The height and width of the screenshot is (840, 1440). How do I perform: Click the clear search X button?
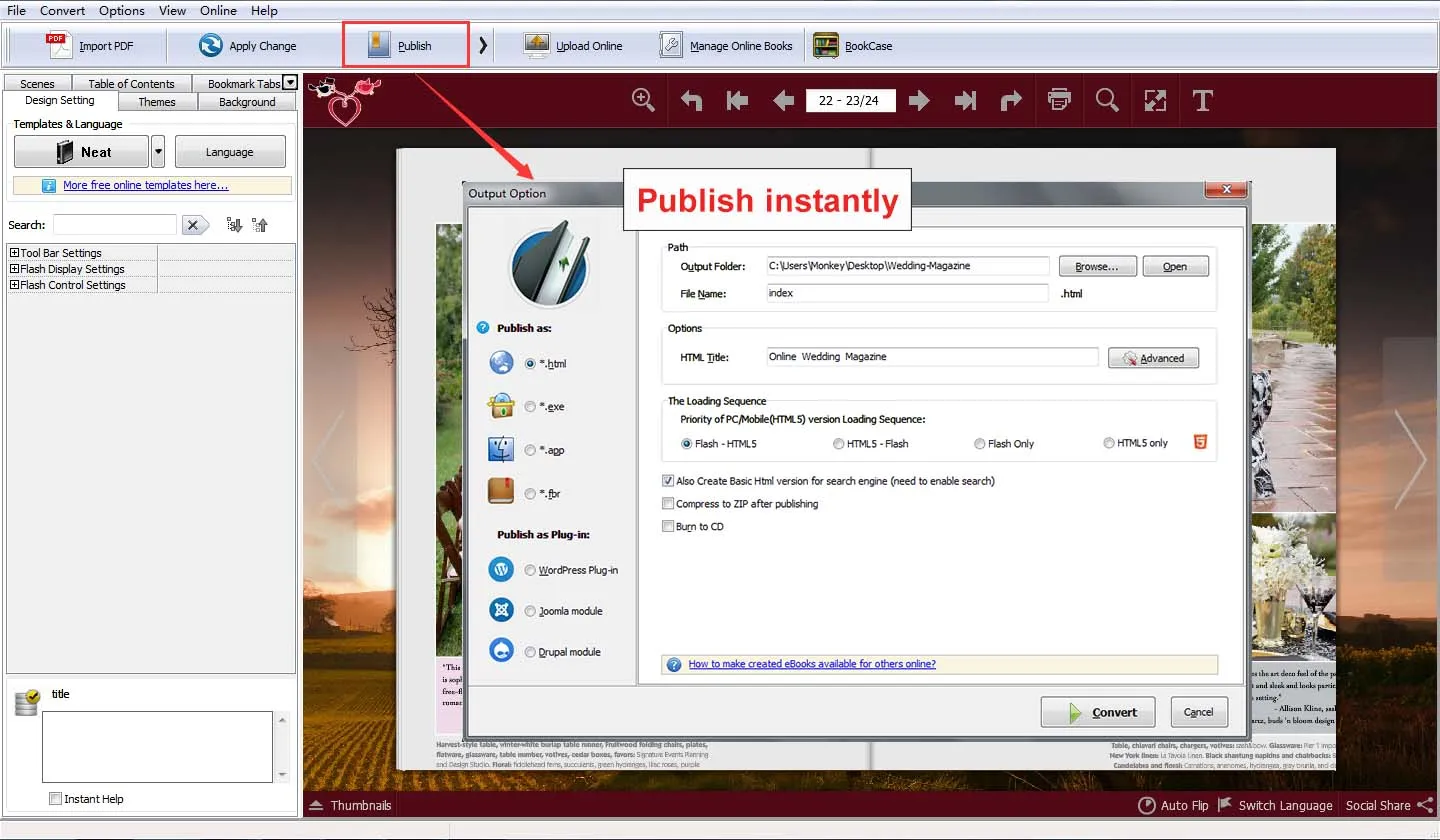(x=194, y=225)
